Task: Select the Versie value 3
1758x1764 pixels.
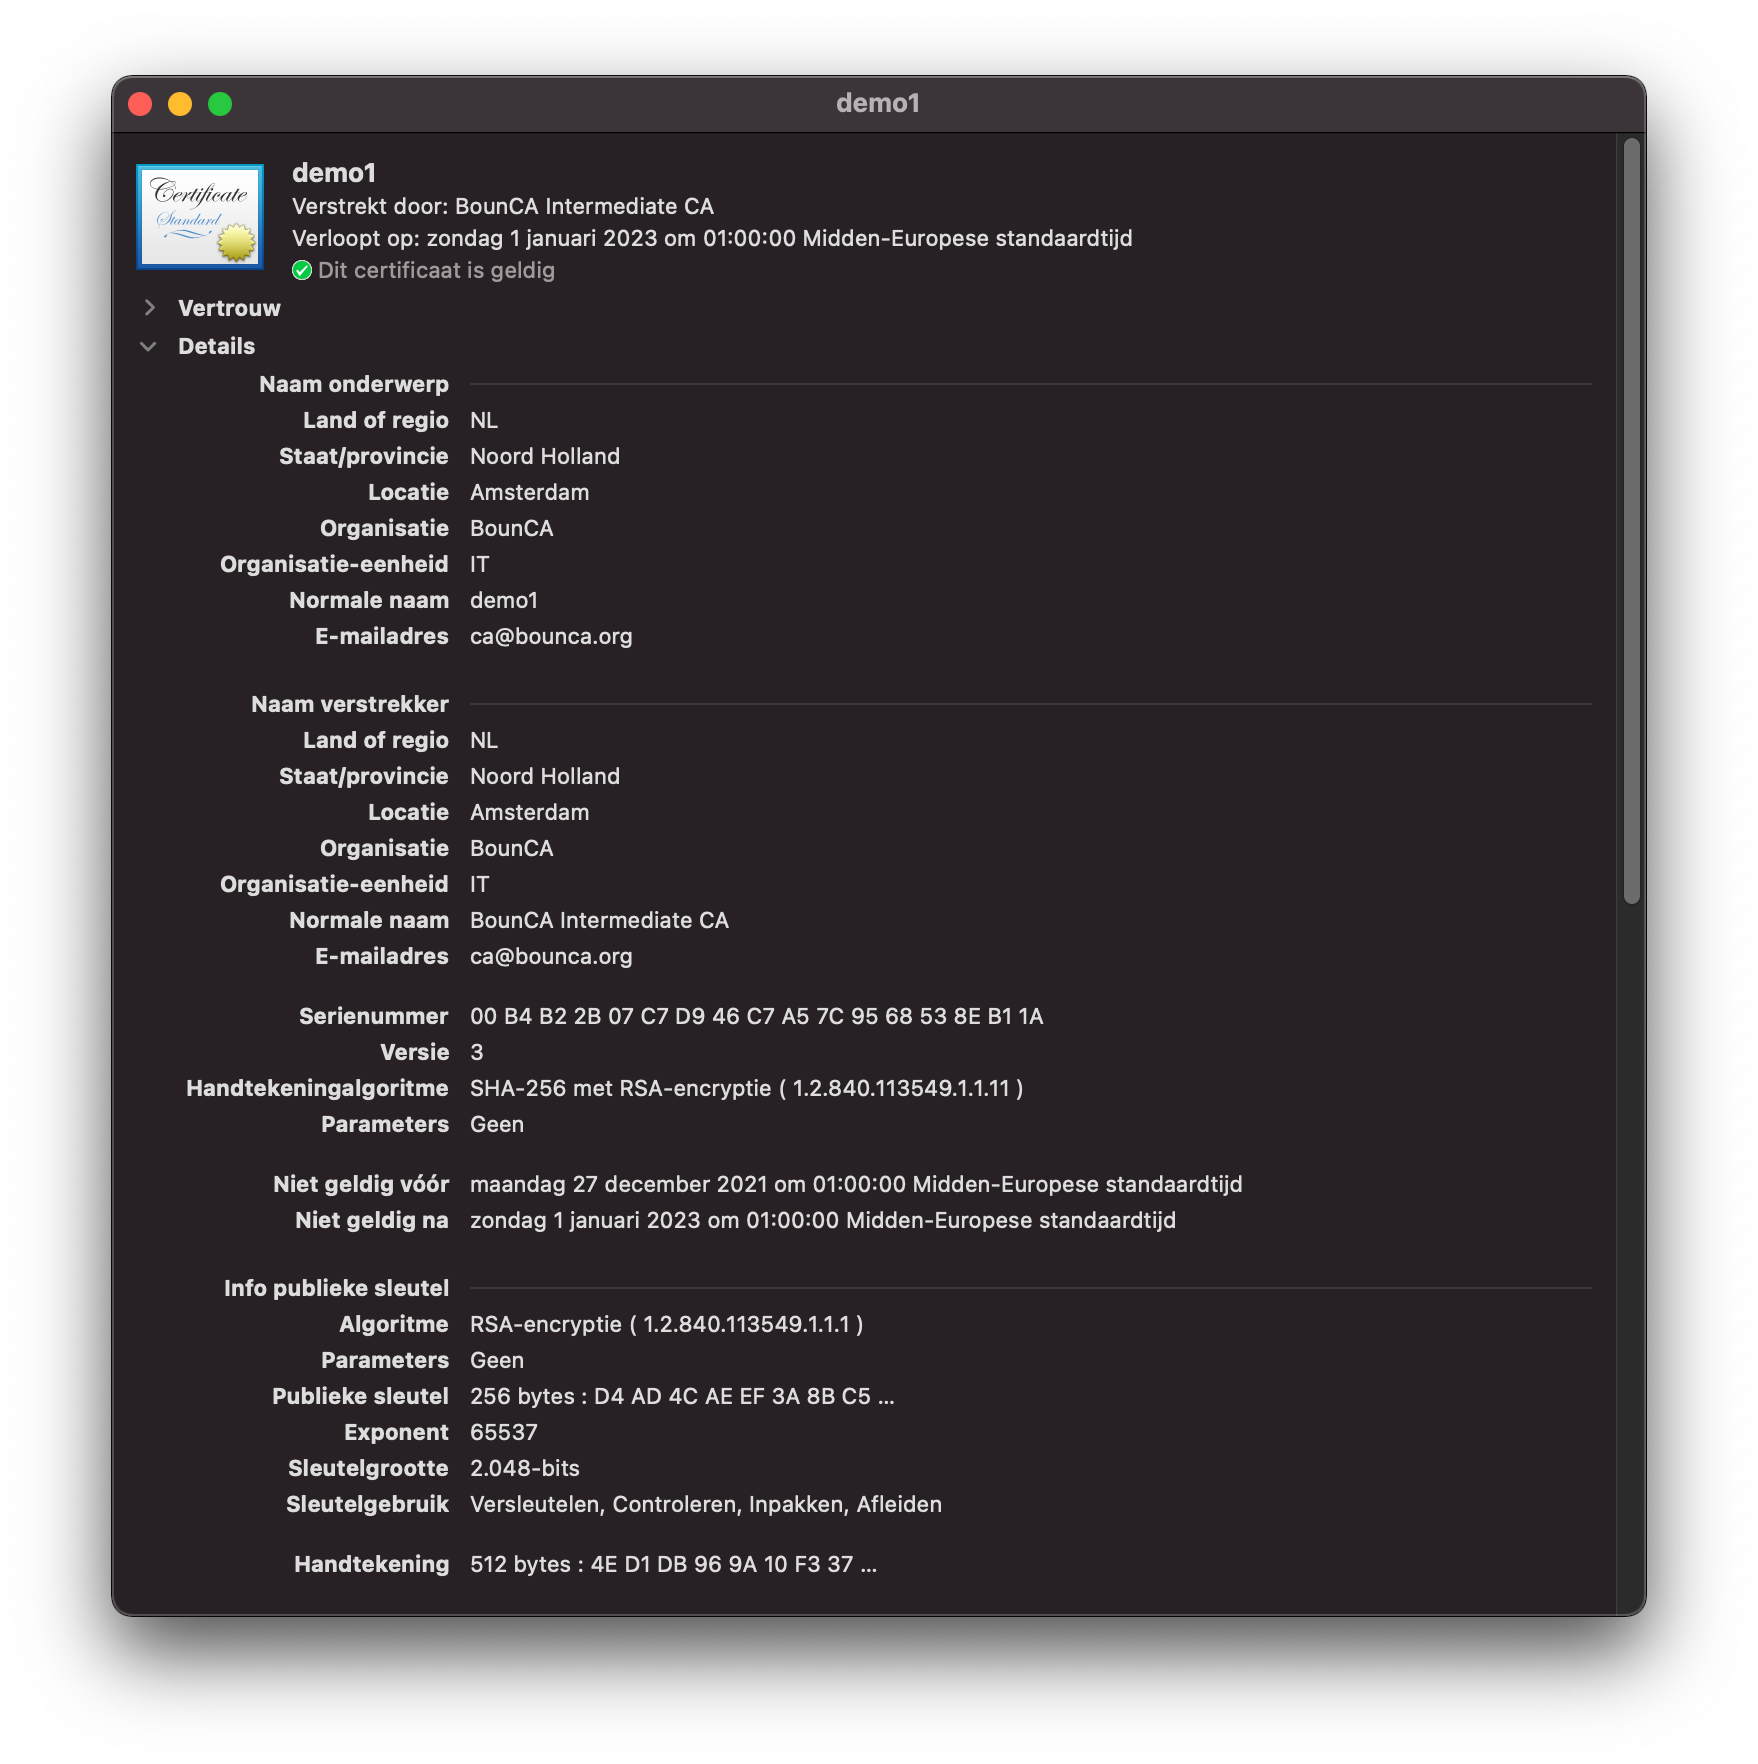Action: pos(477,1053)
